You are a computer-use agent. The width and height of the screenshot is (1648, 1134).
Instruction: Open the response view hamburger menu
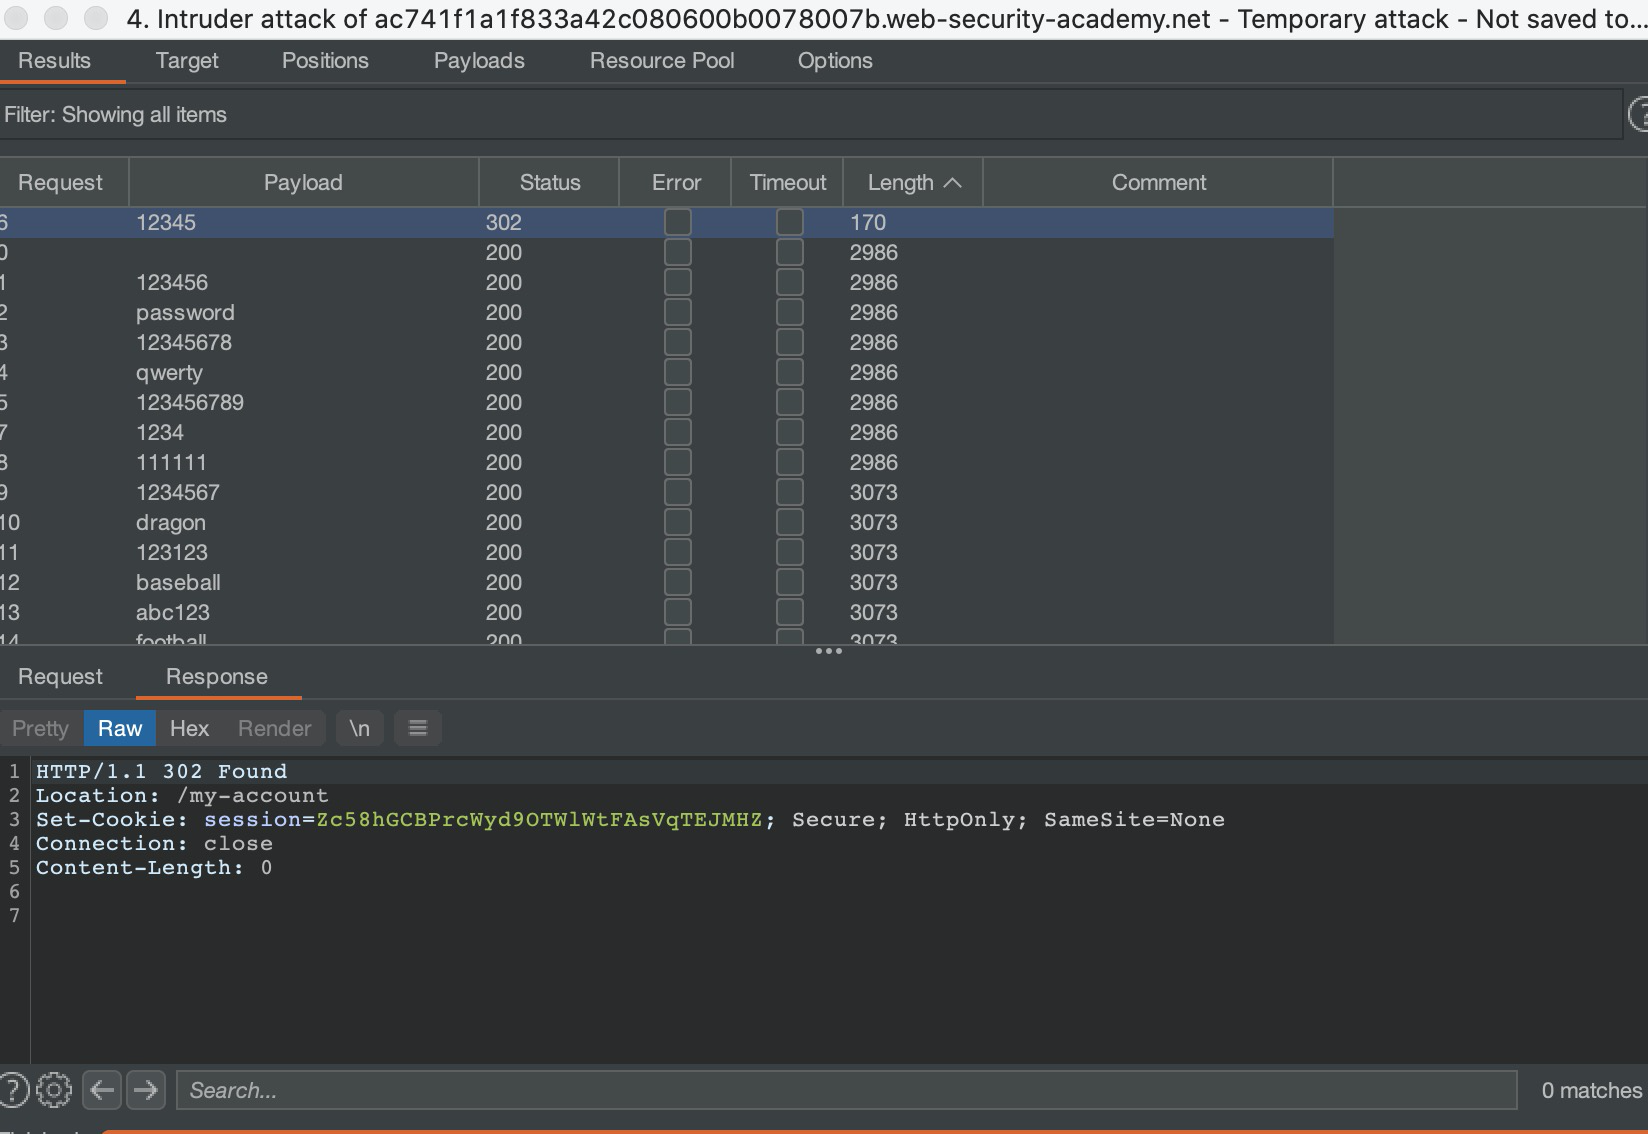[x=418, y=728]
